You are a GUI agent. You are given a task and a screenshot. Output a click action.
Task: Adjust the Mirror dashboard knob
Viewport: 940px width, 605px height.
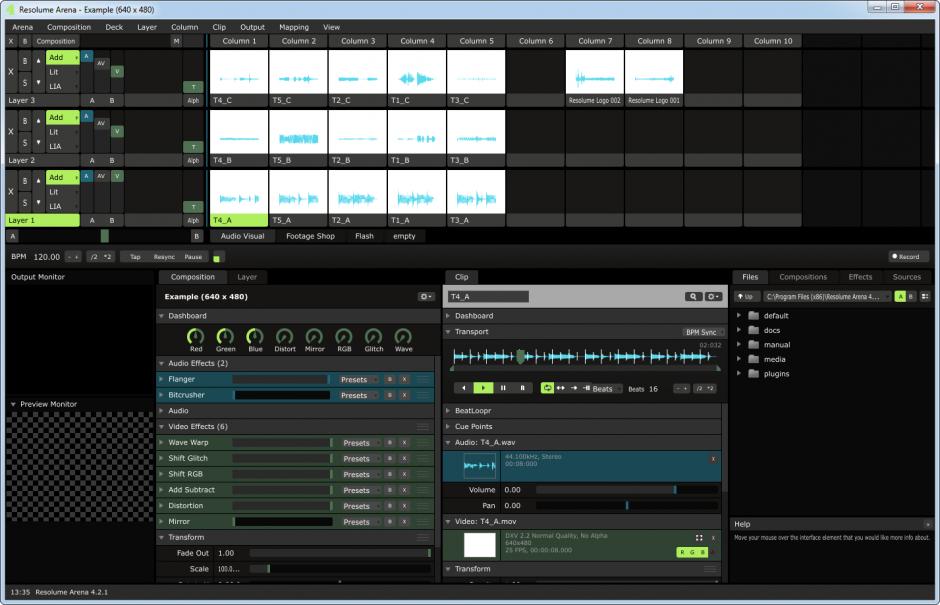pos(314,336)
